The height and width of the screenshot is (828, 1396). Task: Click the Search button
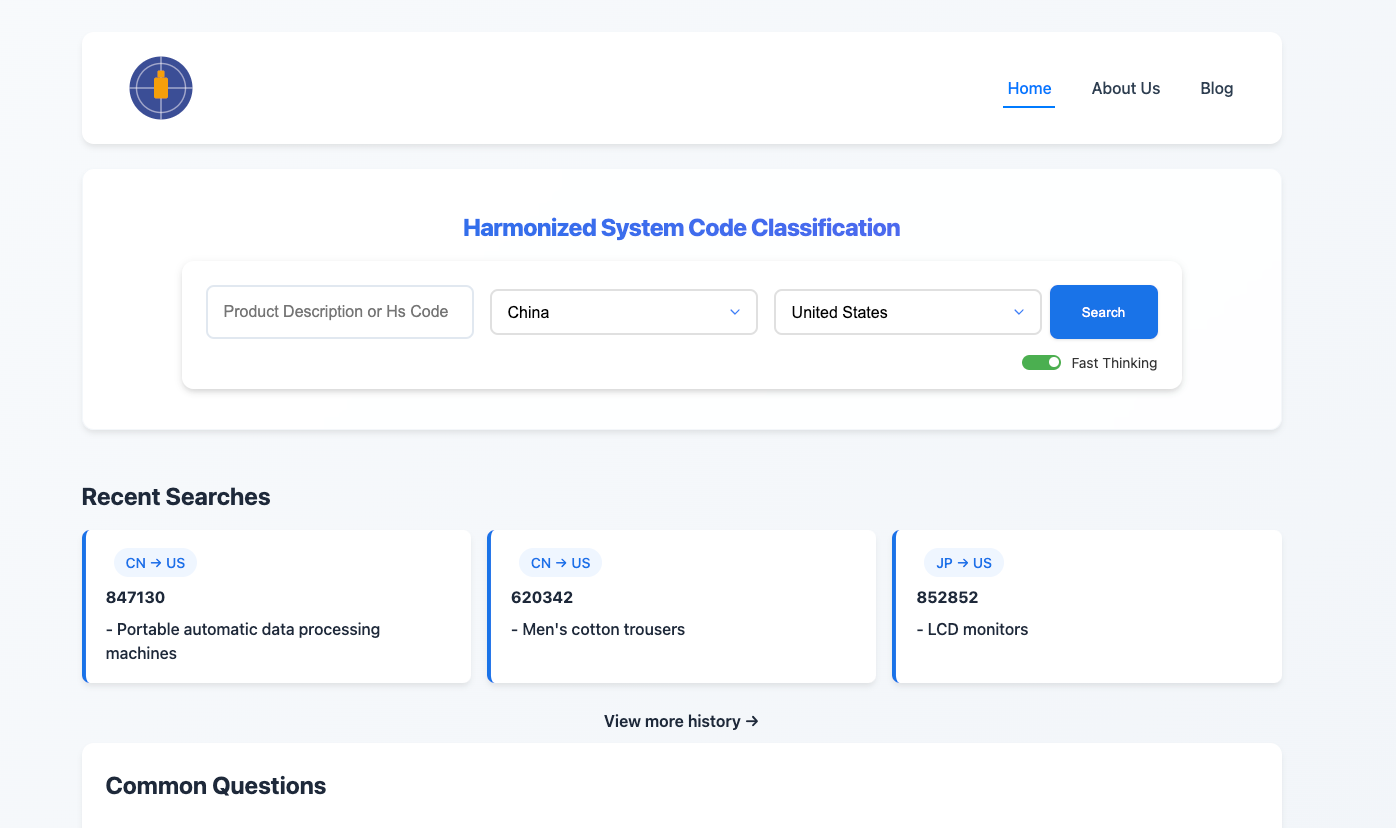(1103, 312)
